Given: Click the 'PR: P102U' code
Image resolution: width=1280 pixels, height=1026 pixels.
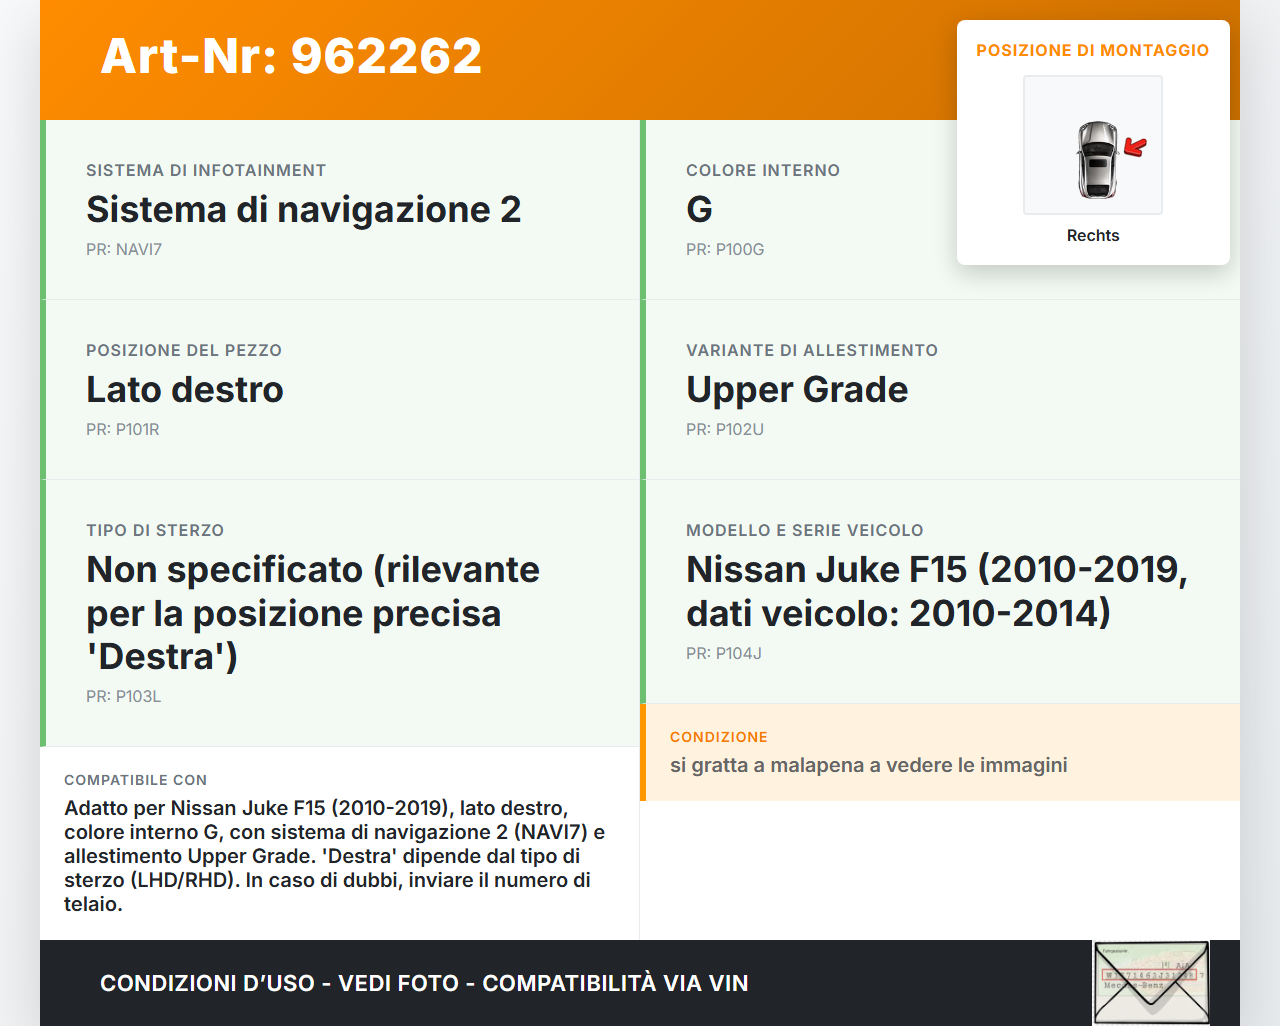Looking at the screenshot, I should coord(725,430).
